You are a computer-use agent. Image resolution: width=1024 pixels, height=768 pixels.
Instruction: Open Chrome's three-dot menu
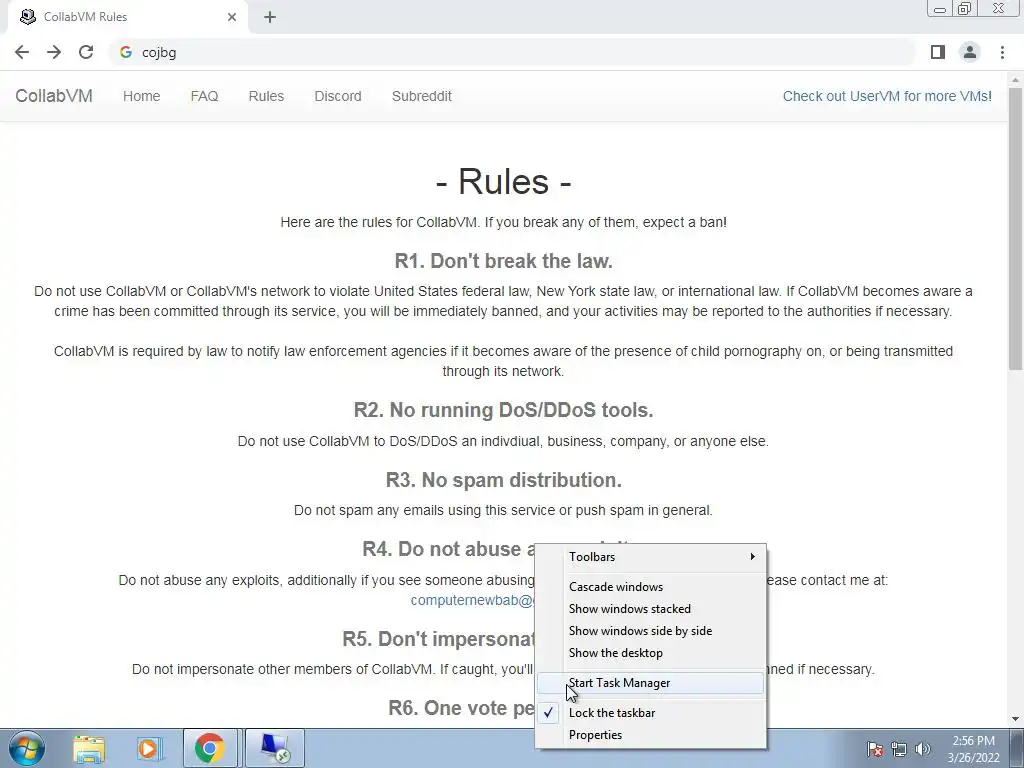point(1002,52)
